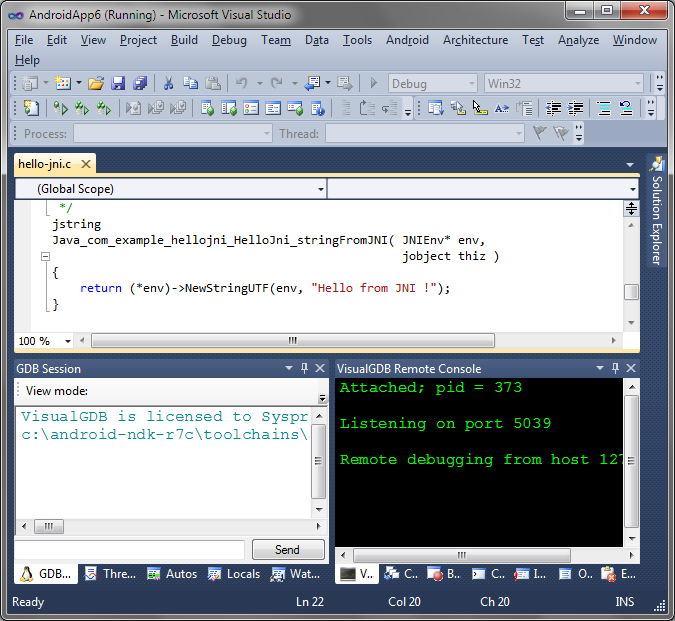Click the Cut scissors icon

click(x=168, y=83)
